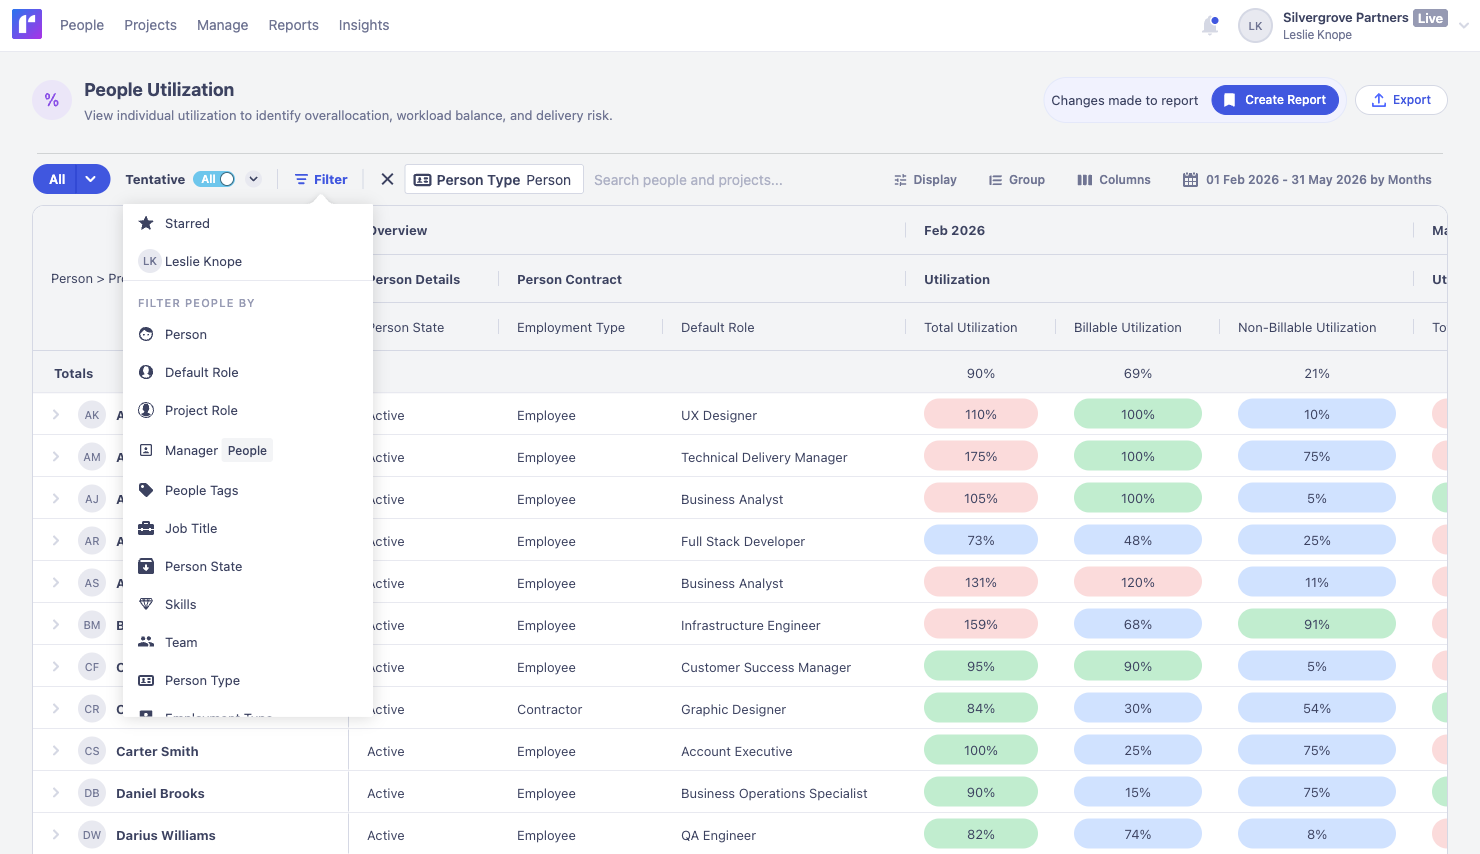Screen dimensions: 1480x854
Task: Click the red 175% utilization cell
Action: [x=980, y=457]
